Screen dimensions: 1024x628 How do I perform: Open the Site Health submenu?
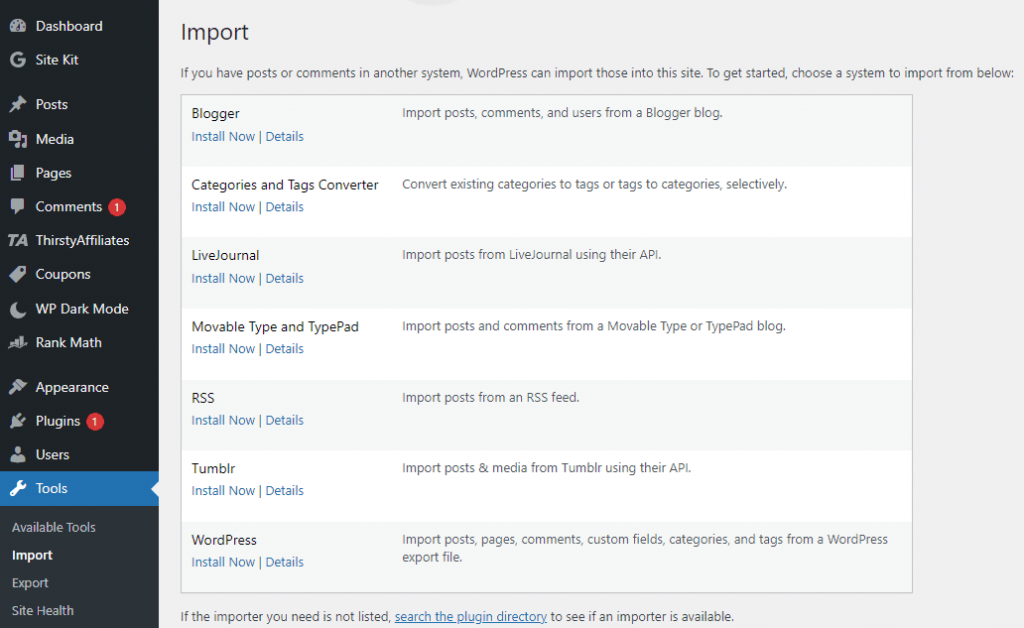[x=42, y=610]
